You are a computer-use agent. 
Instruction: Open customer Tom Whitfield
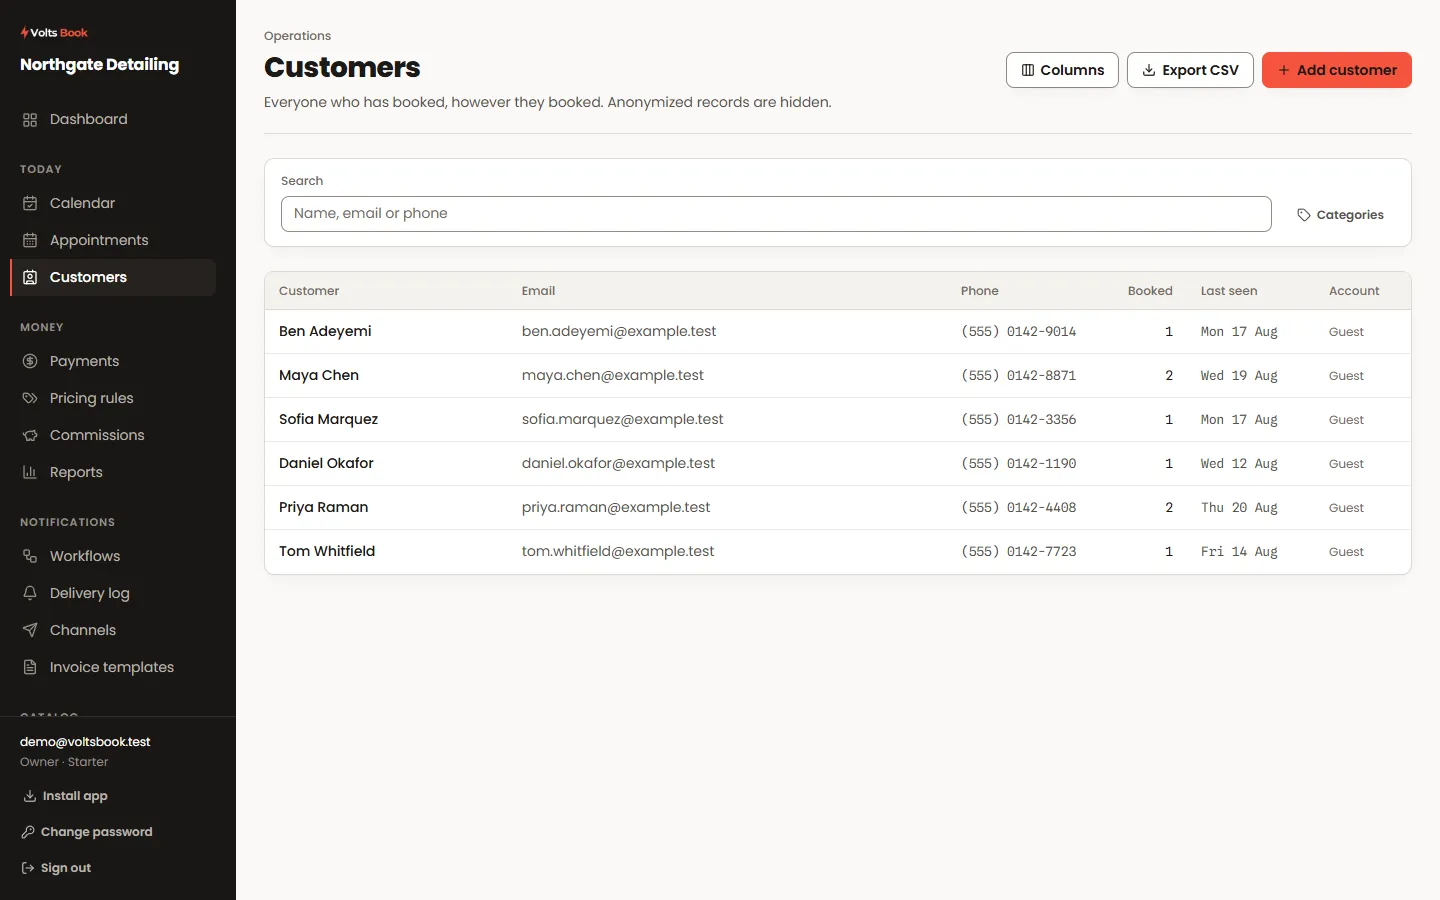click(327, 552)
